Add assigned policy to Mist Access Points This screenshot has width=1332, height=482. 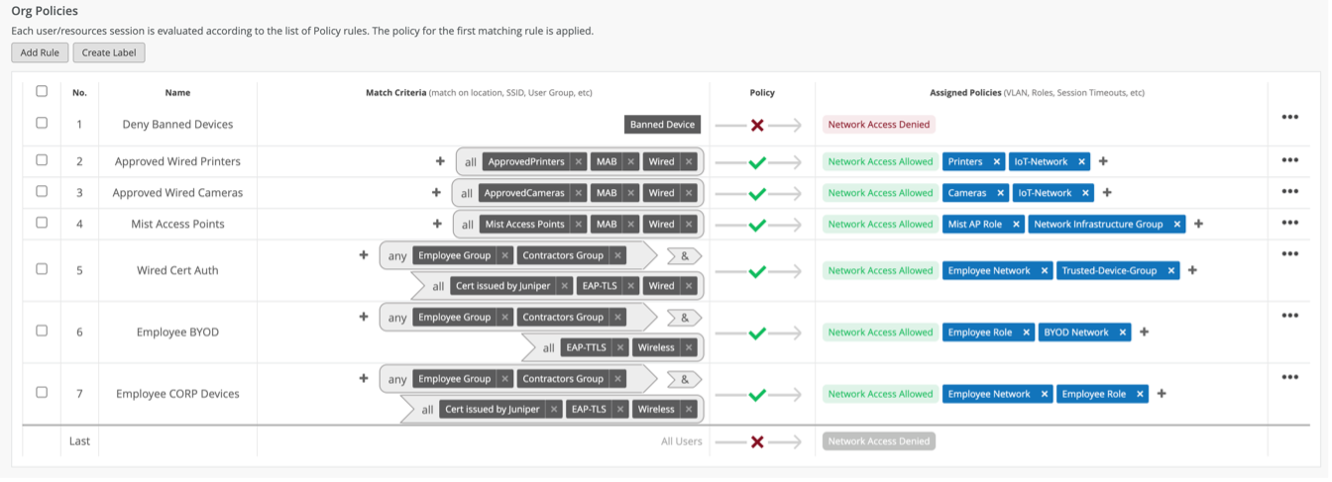[x=1198, y=224]
